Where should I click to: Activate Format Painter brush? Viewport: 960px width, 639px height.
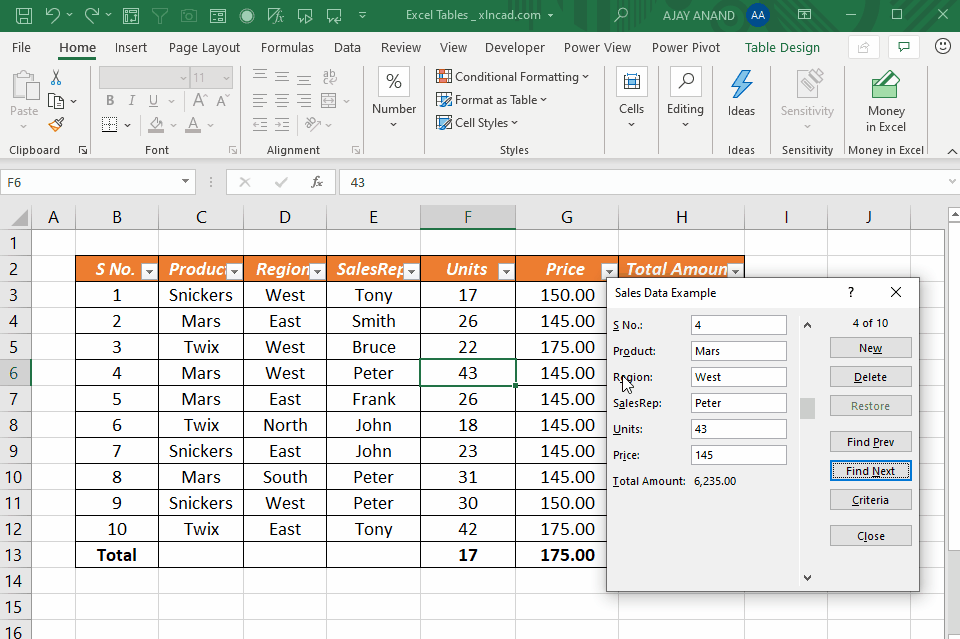pyautogui.click(x=56, y=125)
